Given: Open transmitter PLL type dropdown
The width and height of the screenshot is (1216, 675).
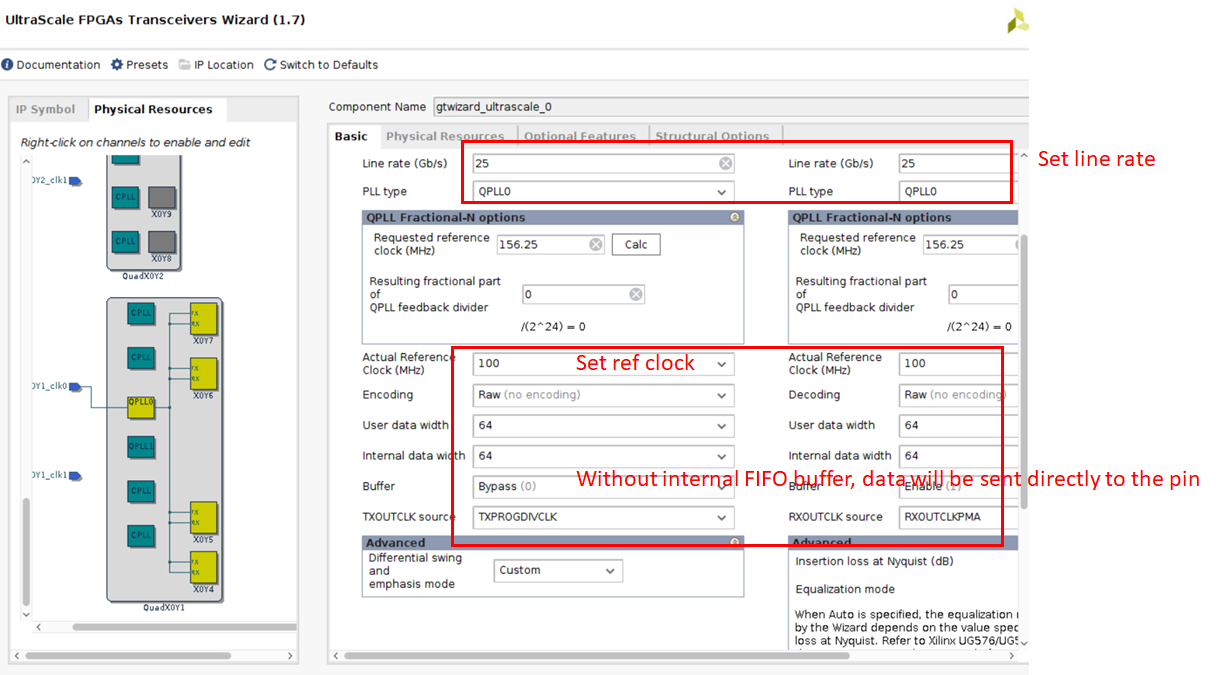Looking at the screenshot, I should 604,192.
